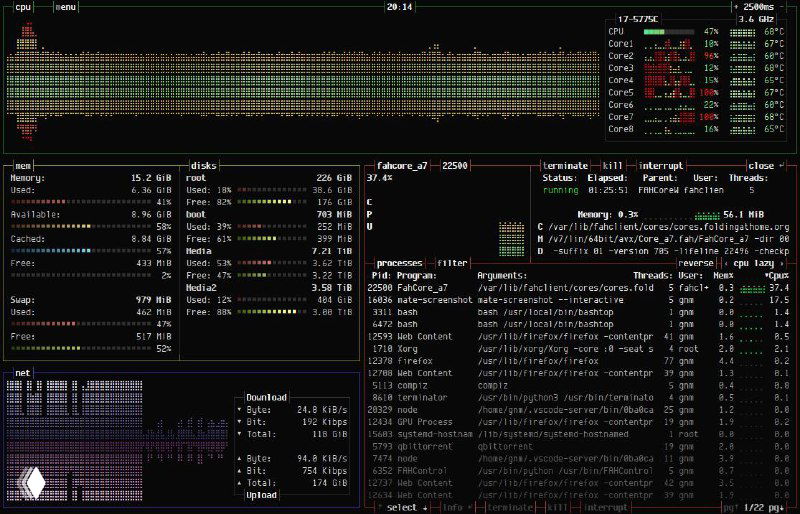
Task: Move selection down with select down arrow
Action: click(x=424, y=507)
